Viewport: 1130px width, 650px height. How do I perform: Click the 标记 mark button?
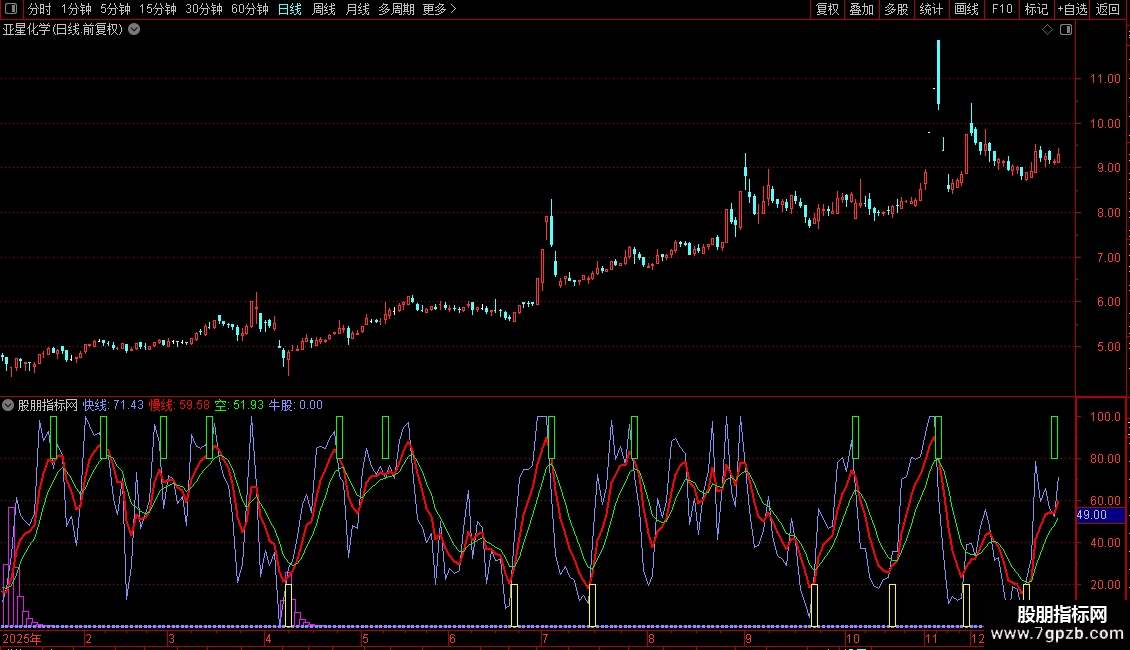coord(1036,9)
